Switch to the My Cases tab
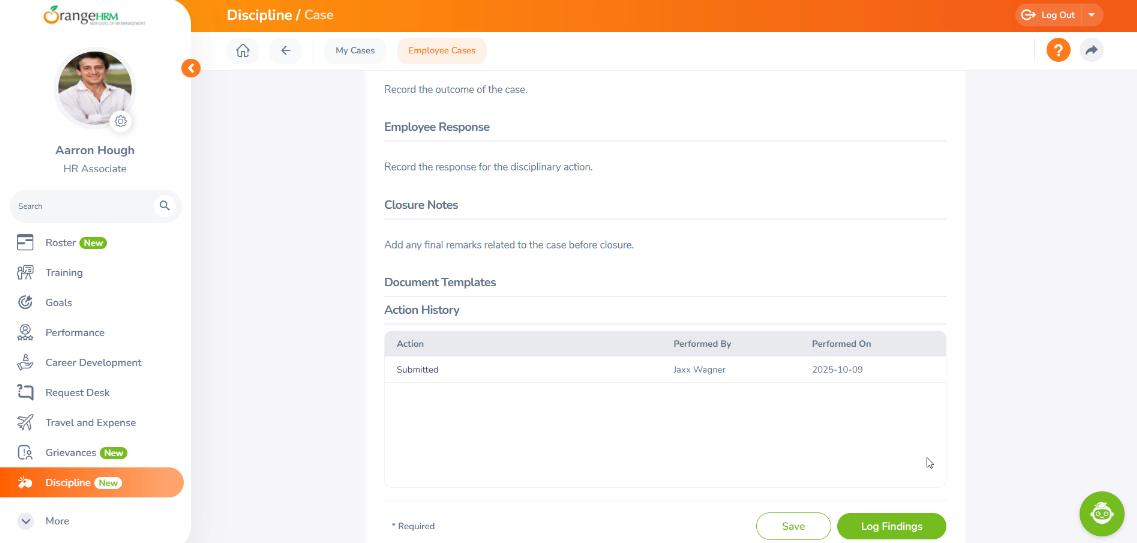The width and height of the screenshot is (1137, 543). 355,51
